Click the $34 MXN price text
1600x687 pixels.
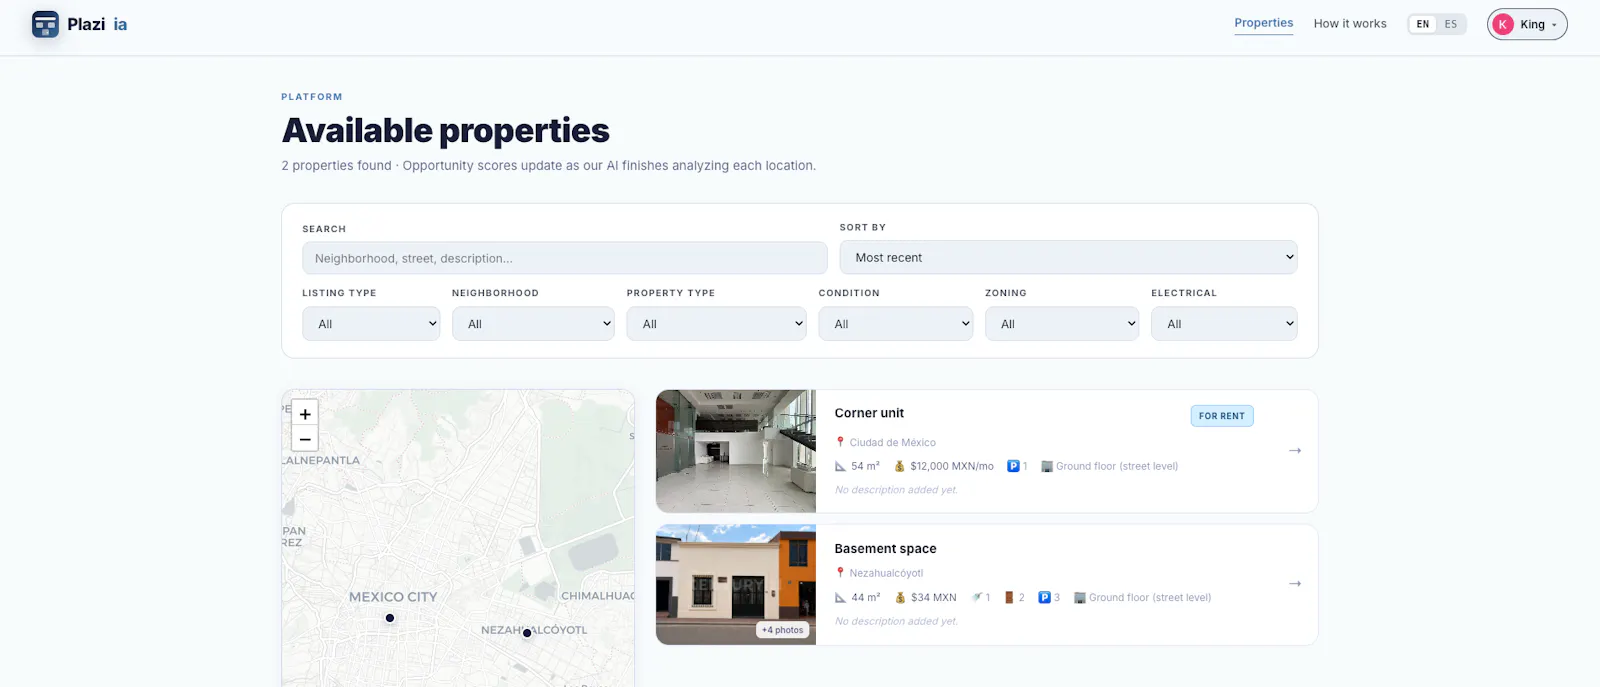click(x=933, y=598)
